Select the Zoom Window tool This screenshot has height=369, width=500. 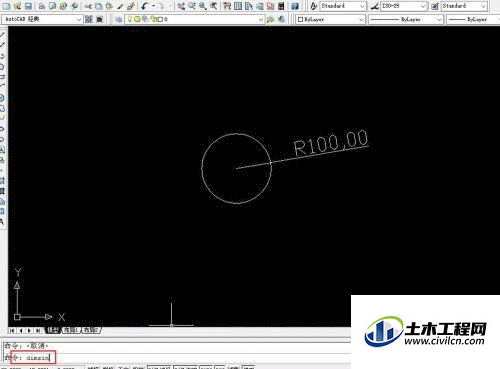tap(203, 6)
